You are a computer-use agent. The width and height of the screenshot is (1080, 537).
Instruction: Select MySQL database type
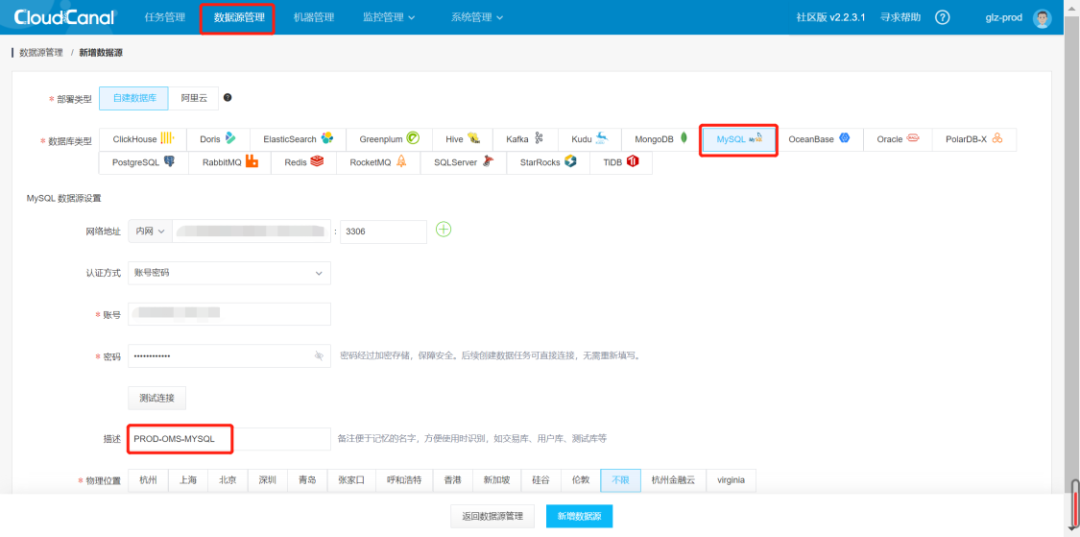pyautogui.click(x=739, y=139)
